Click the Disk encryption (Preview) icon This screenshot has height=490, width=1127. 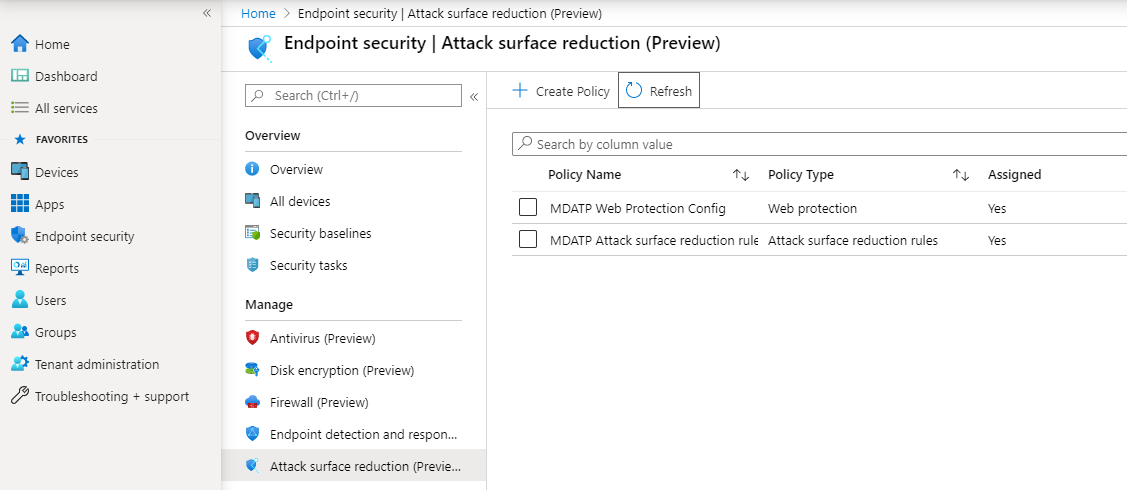pyautogui.click(x=253, y=370)
